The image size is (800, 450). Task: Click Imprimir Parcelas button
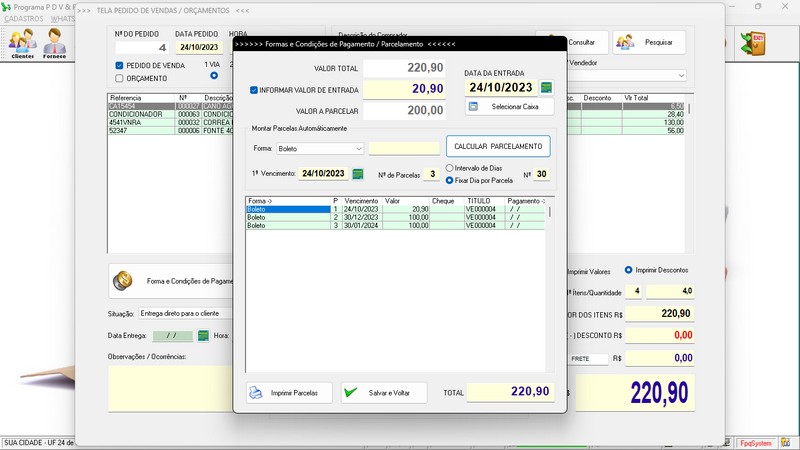coord(283,393)
